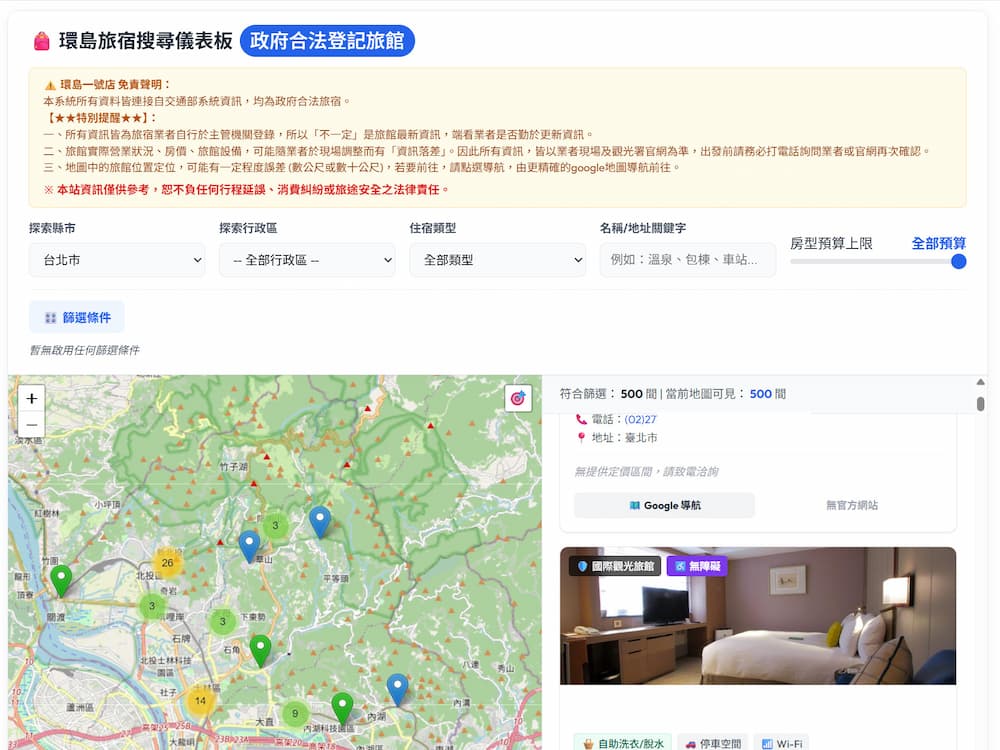This screenshot has height=750, width=1000.
Task: Click the 自助洗衣/脫水 amenity tag
Action: [623, 744]
